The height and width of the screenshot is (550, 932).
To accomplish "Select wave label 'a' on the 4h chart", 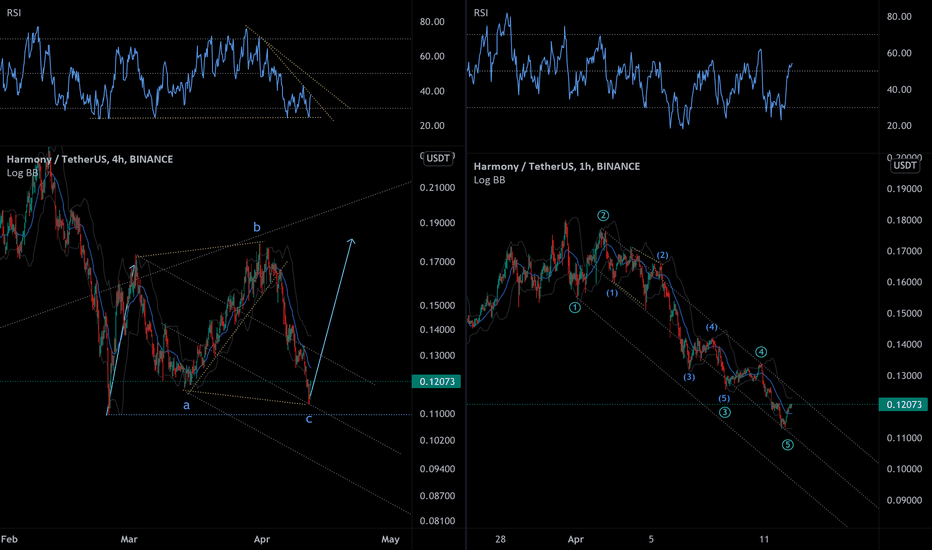I will (x=186, y=406).
